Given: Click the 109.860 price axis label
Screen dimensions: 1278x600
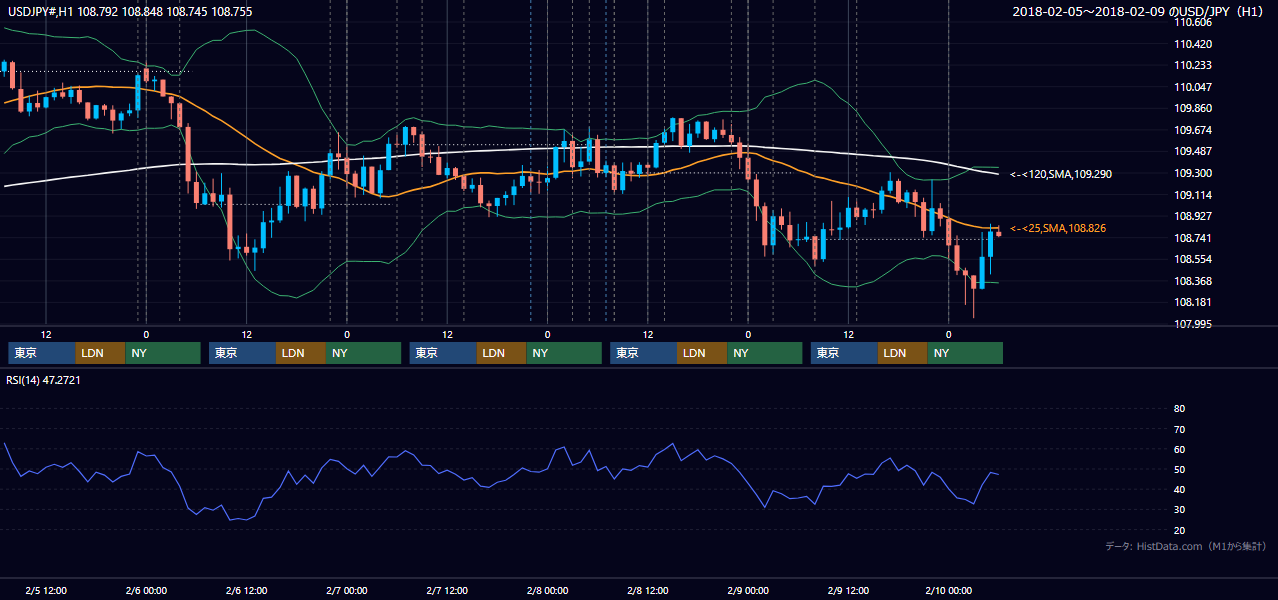Looking at the screenshot, I should [x=1194, y=108].
